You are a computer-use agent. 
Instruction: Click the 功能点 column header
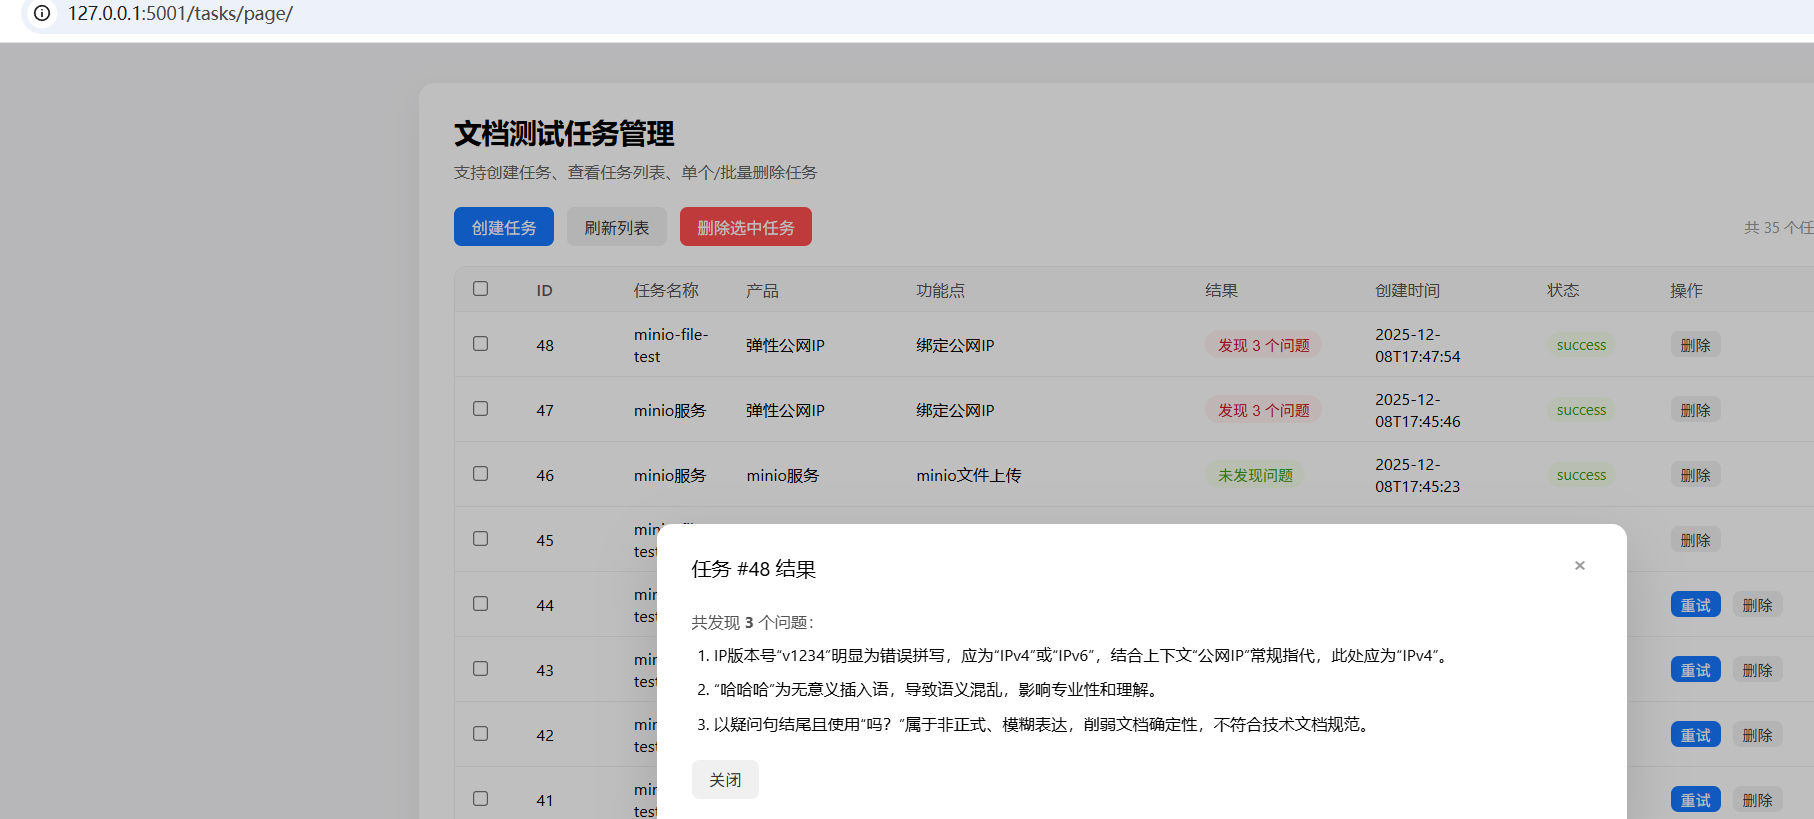click(940, 290)
